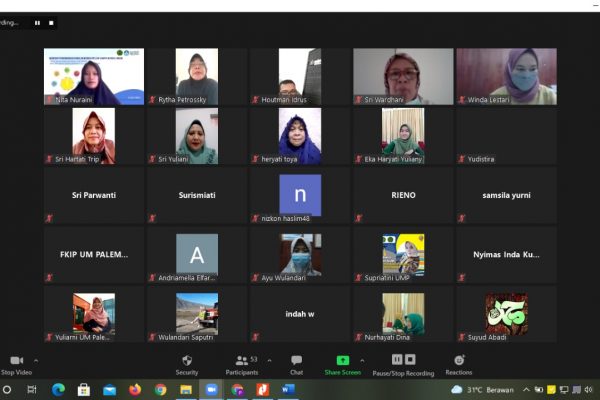Click the green Share Screen icon

tap(343, 360)
